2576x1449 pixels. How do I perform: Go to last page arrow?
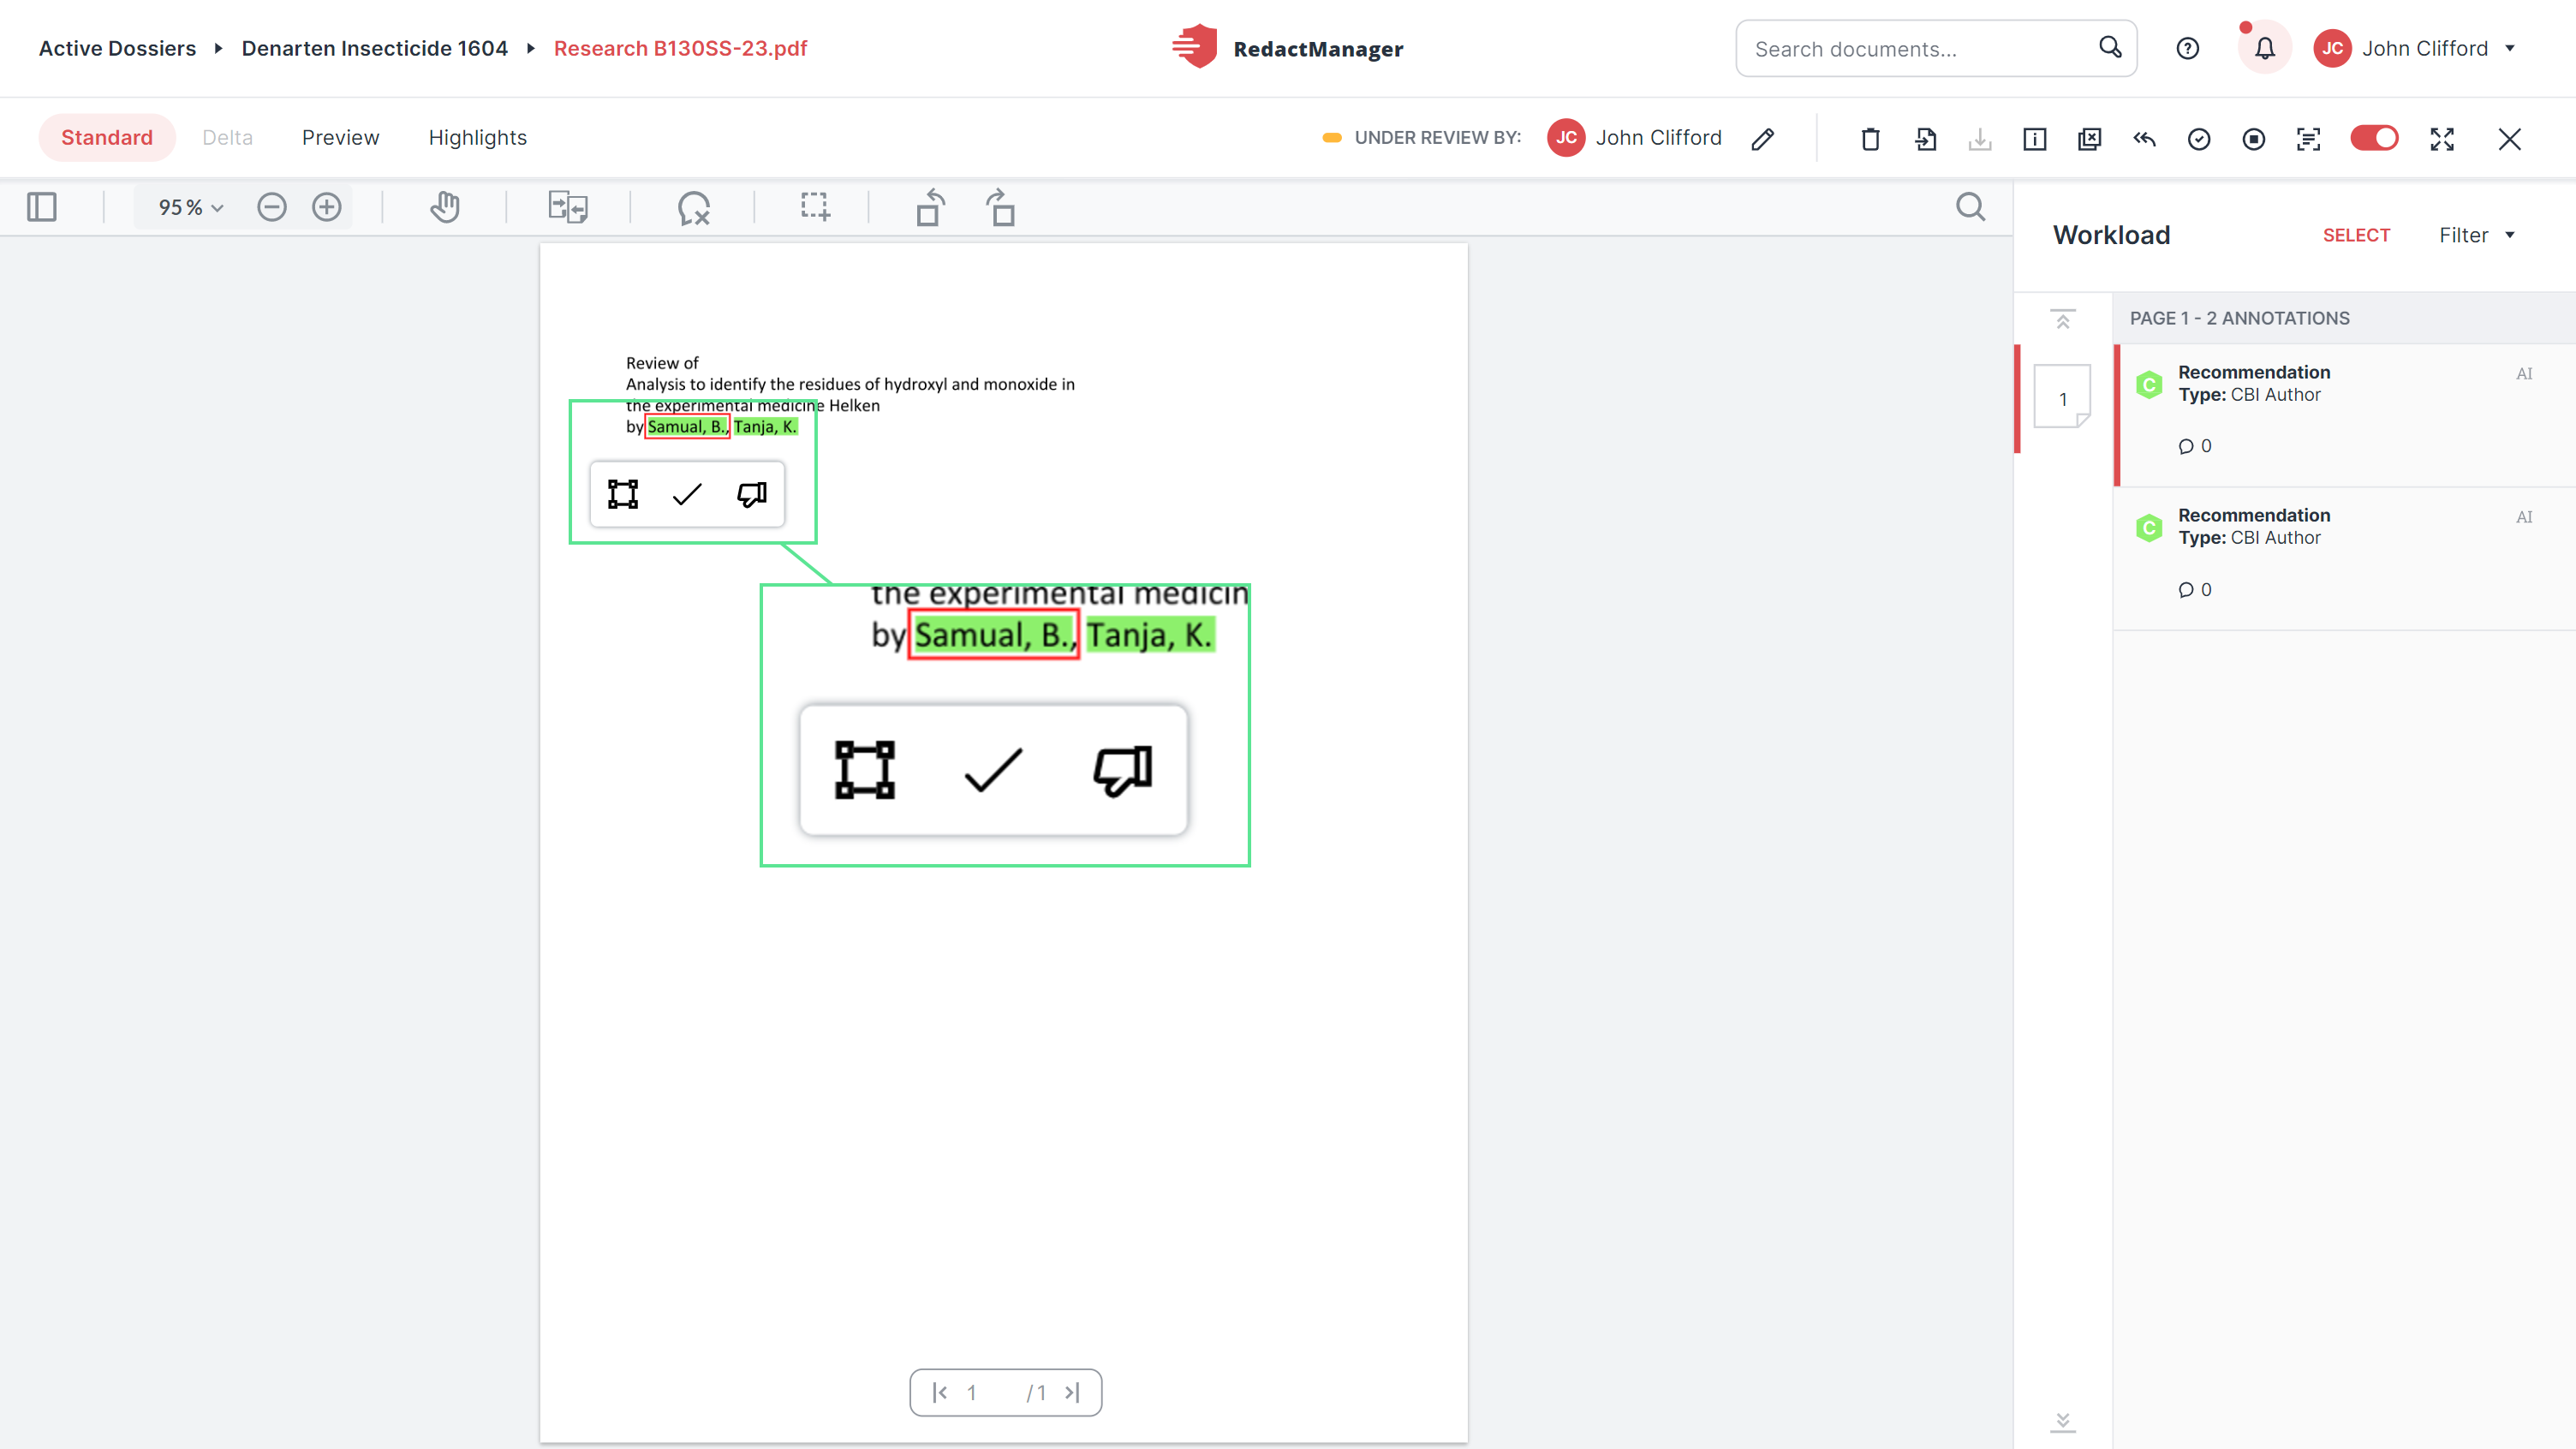1072,1392
